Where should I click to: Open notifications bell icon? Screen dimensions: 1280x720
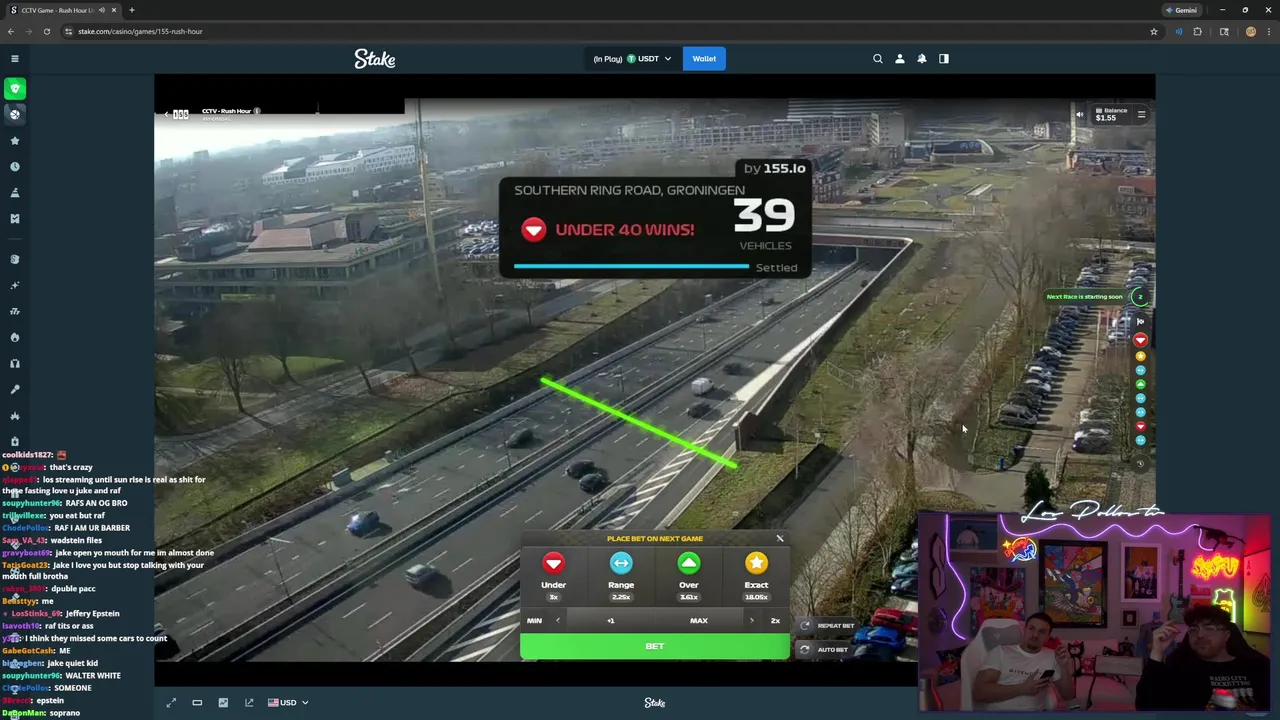922,59
